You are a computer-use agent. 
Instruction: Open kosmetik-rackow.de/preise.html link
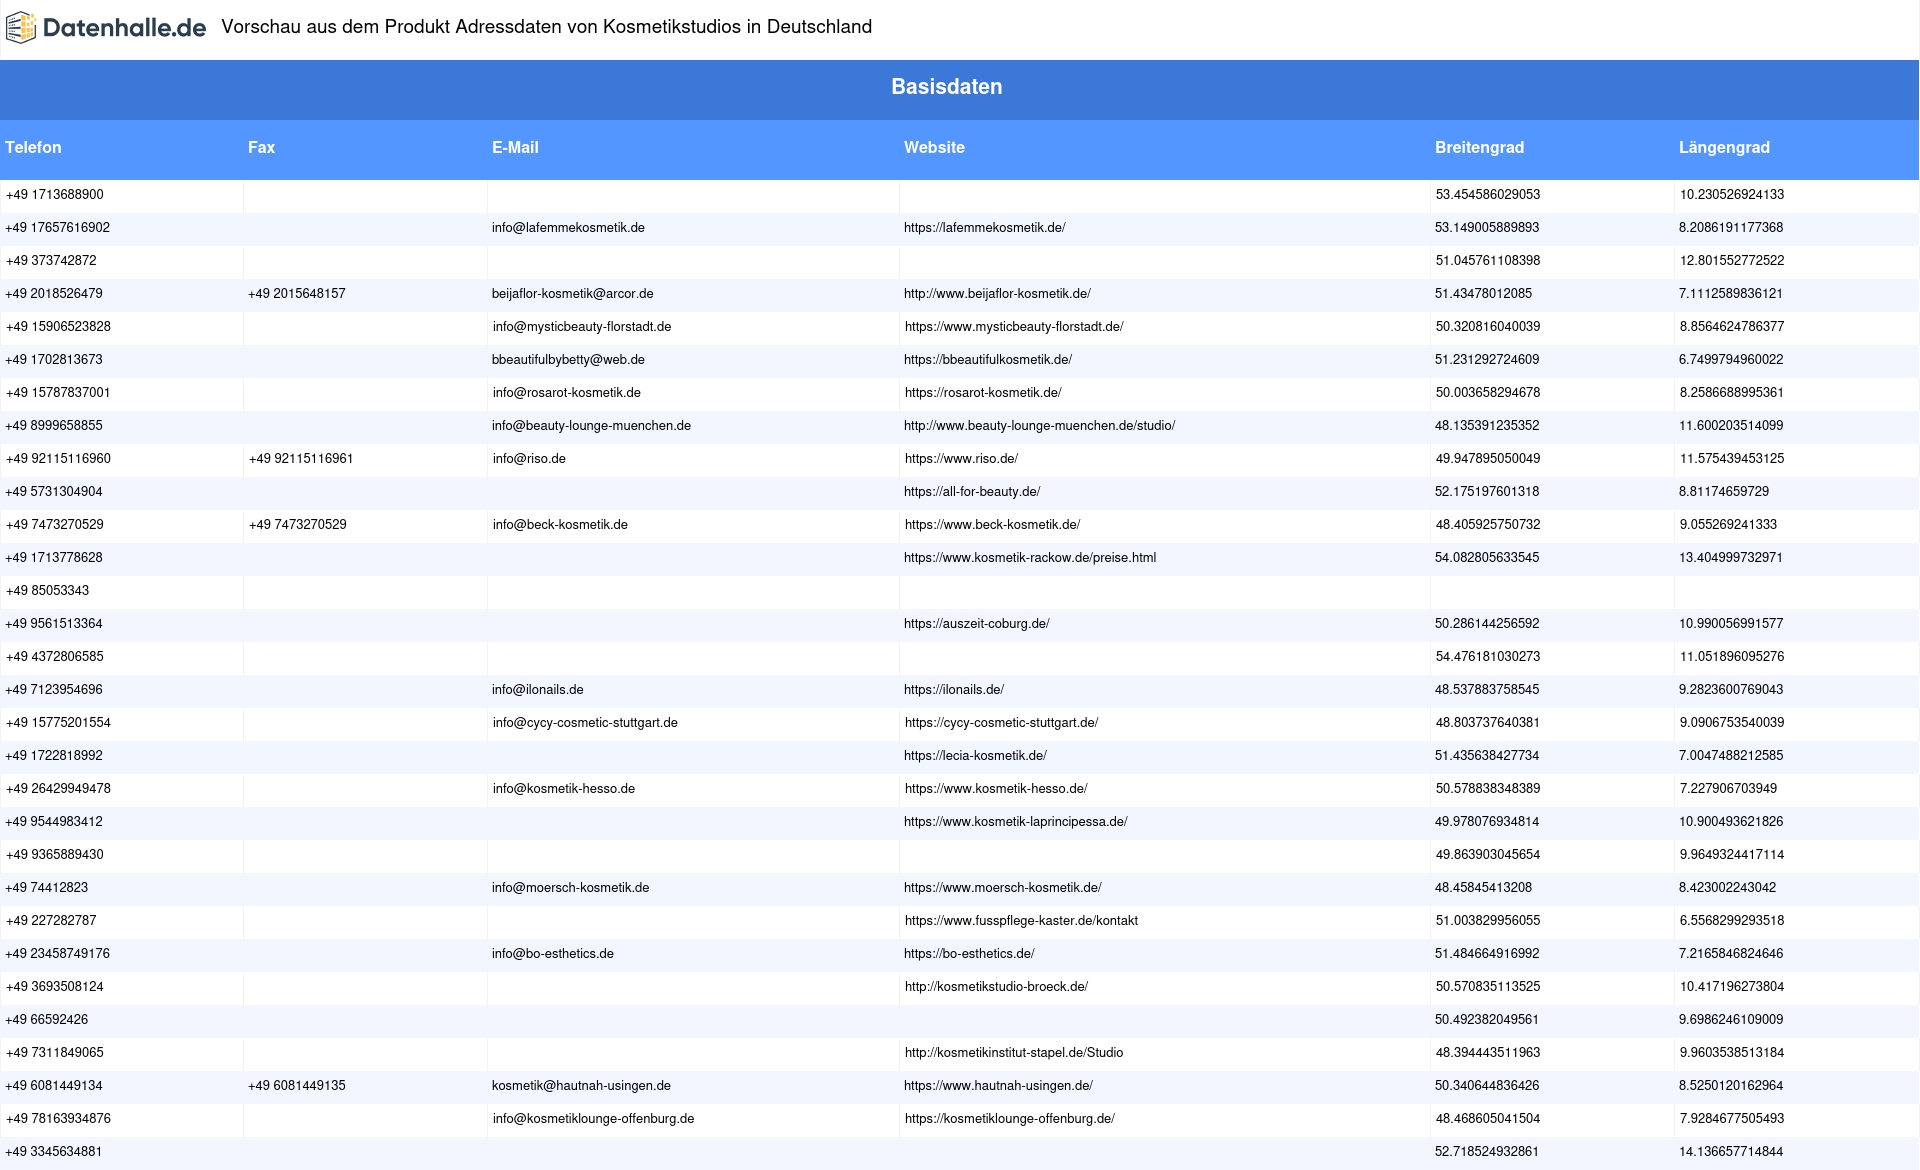1030,558
